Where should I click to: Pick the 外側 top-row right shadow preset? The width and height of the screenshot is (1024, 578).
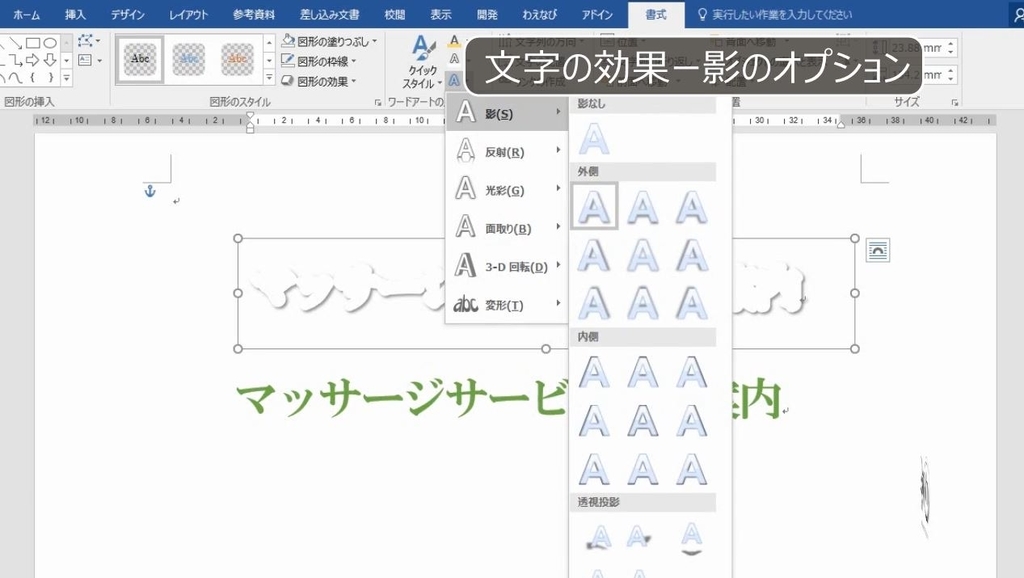point(692,206)
